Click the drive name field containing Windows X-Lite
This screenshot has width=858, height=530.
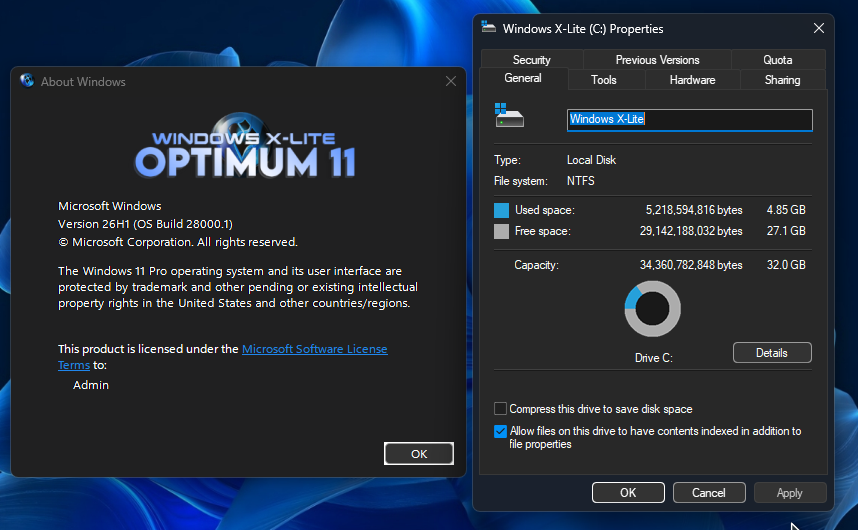click(690, 120)
